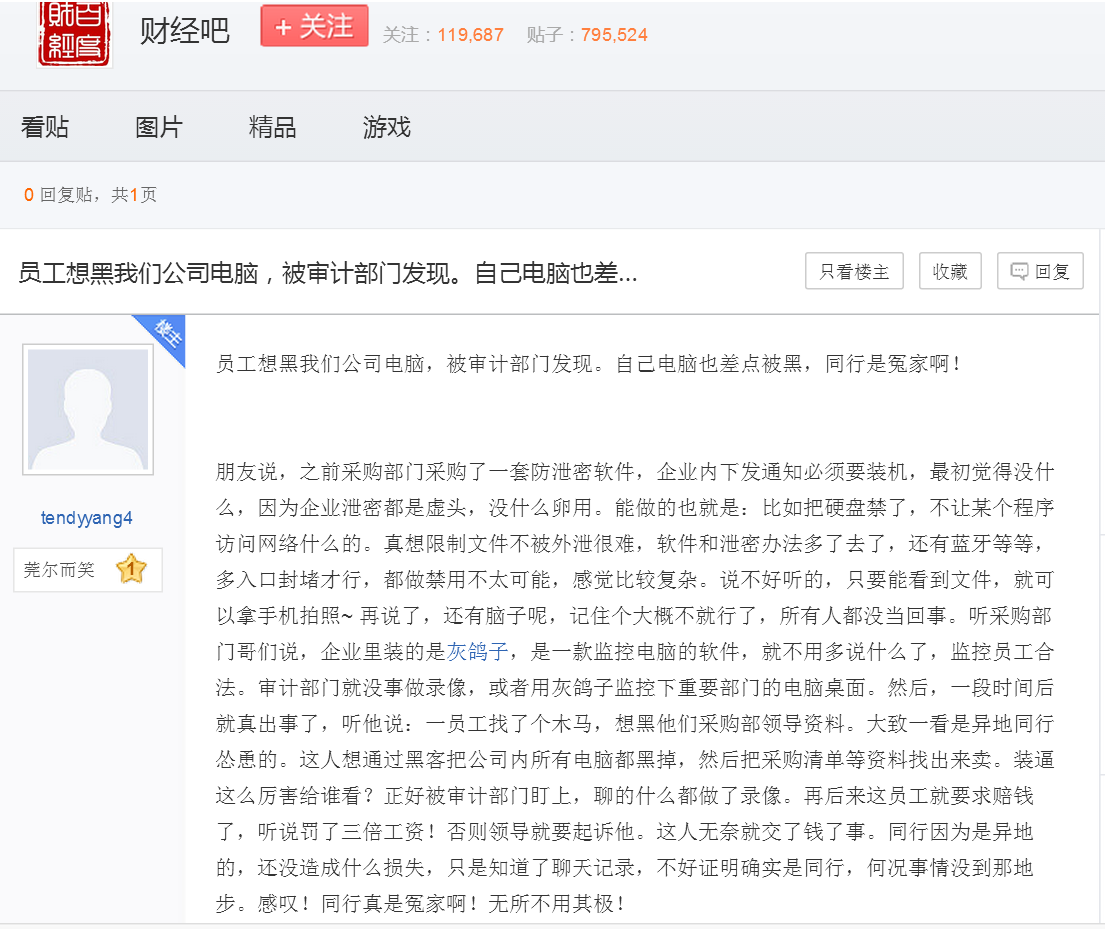The image size is (1105, 929).
Task: Click the 莞尔而笑 level badge
Action: [x=88, y=570]
